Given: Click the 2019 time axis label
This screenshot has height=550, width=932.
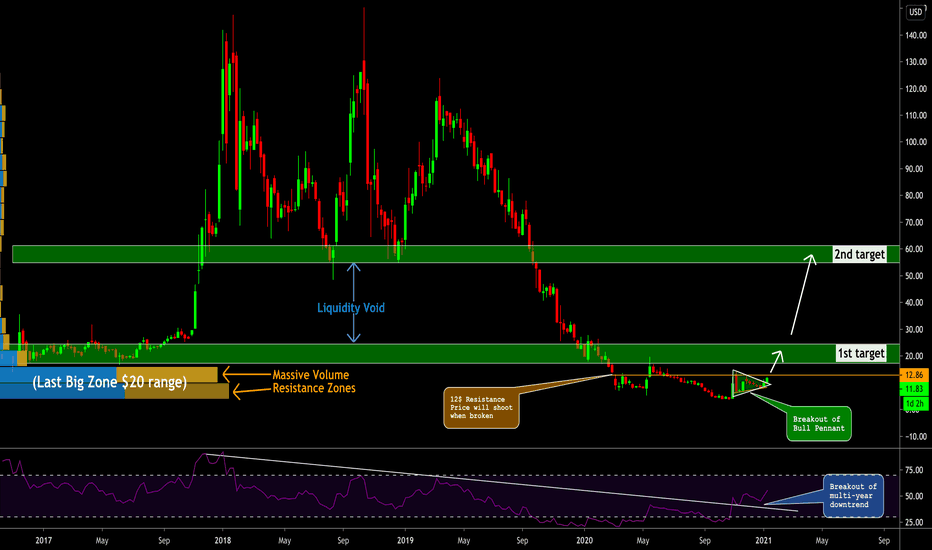Looking at the screenshot, I should [x=405, y=540].
